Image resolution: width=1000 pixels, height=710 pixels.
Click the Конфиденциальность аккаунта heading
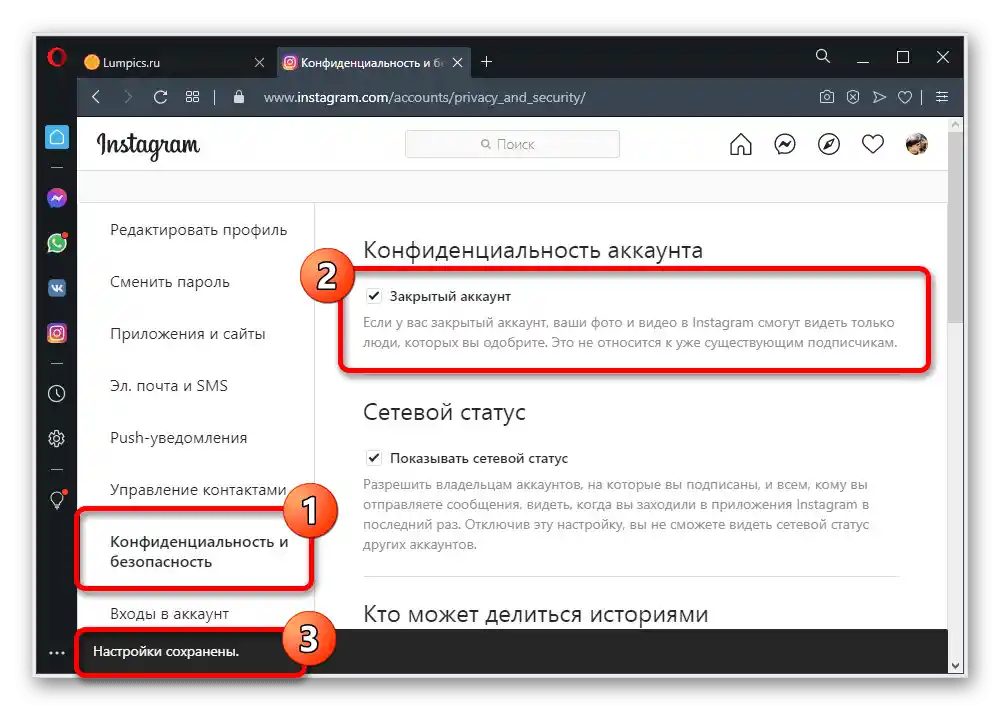click(533, 250)
